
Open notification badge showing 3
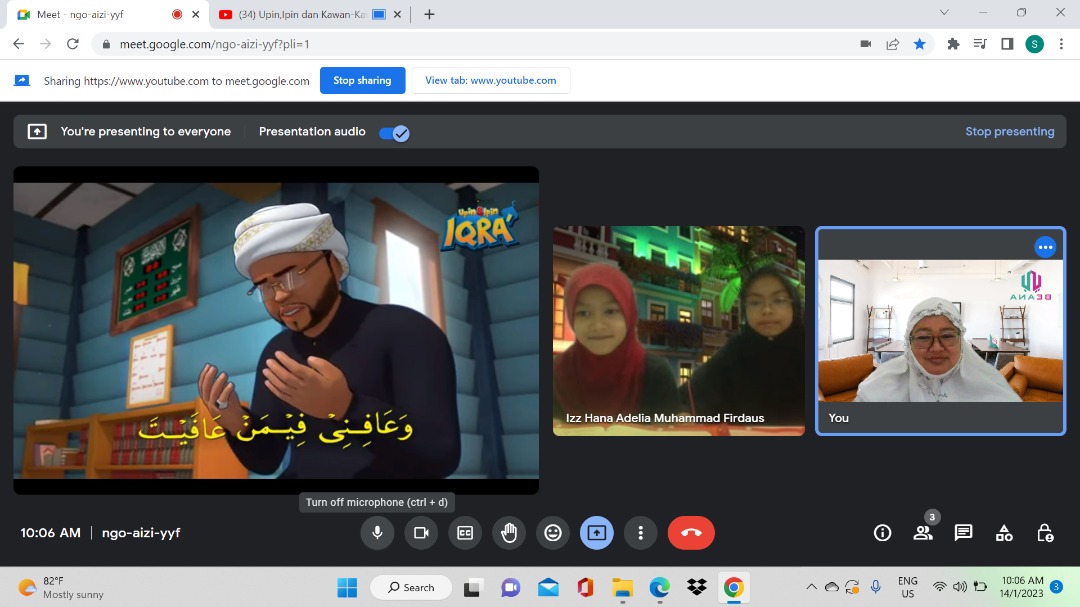click(x=1057, y=587)
